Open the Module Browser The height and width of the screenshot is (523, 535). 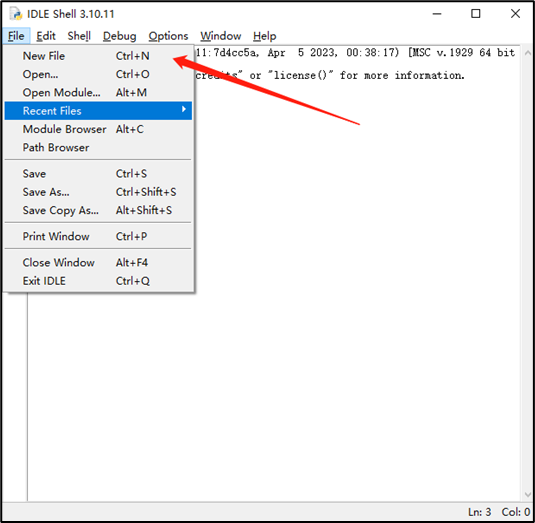pyautogui.click(x=98, y=129)
